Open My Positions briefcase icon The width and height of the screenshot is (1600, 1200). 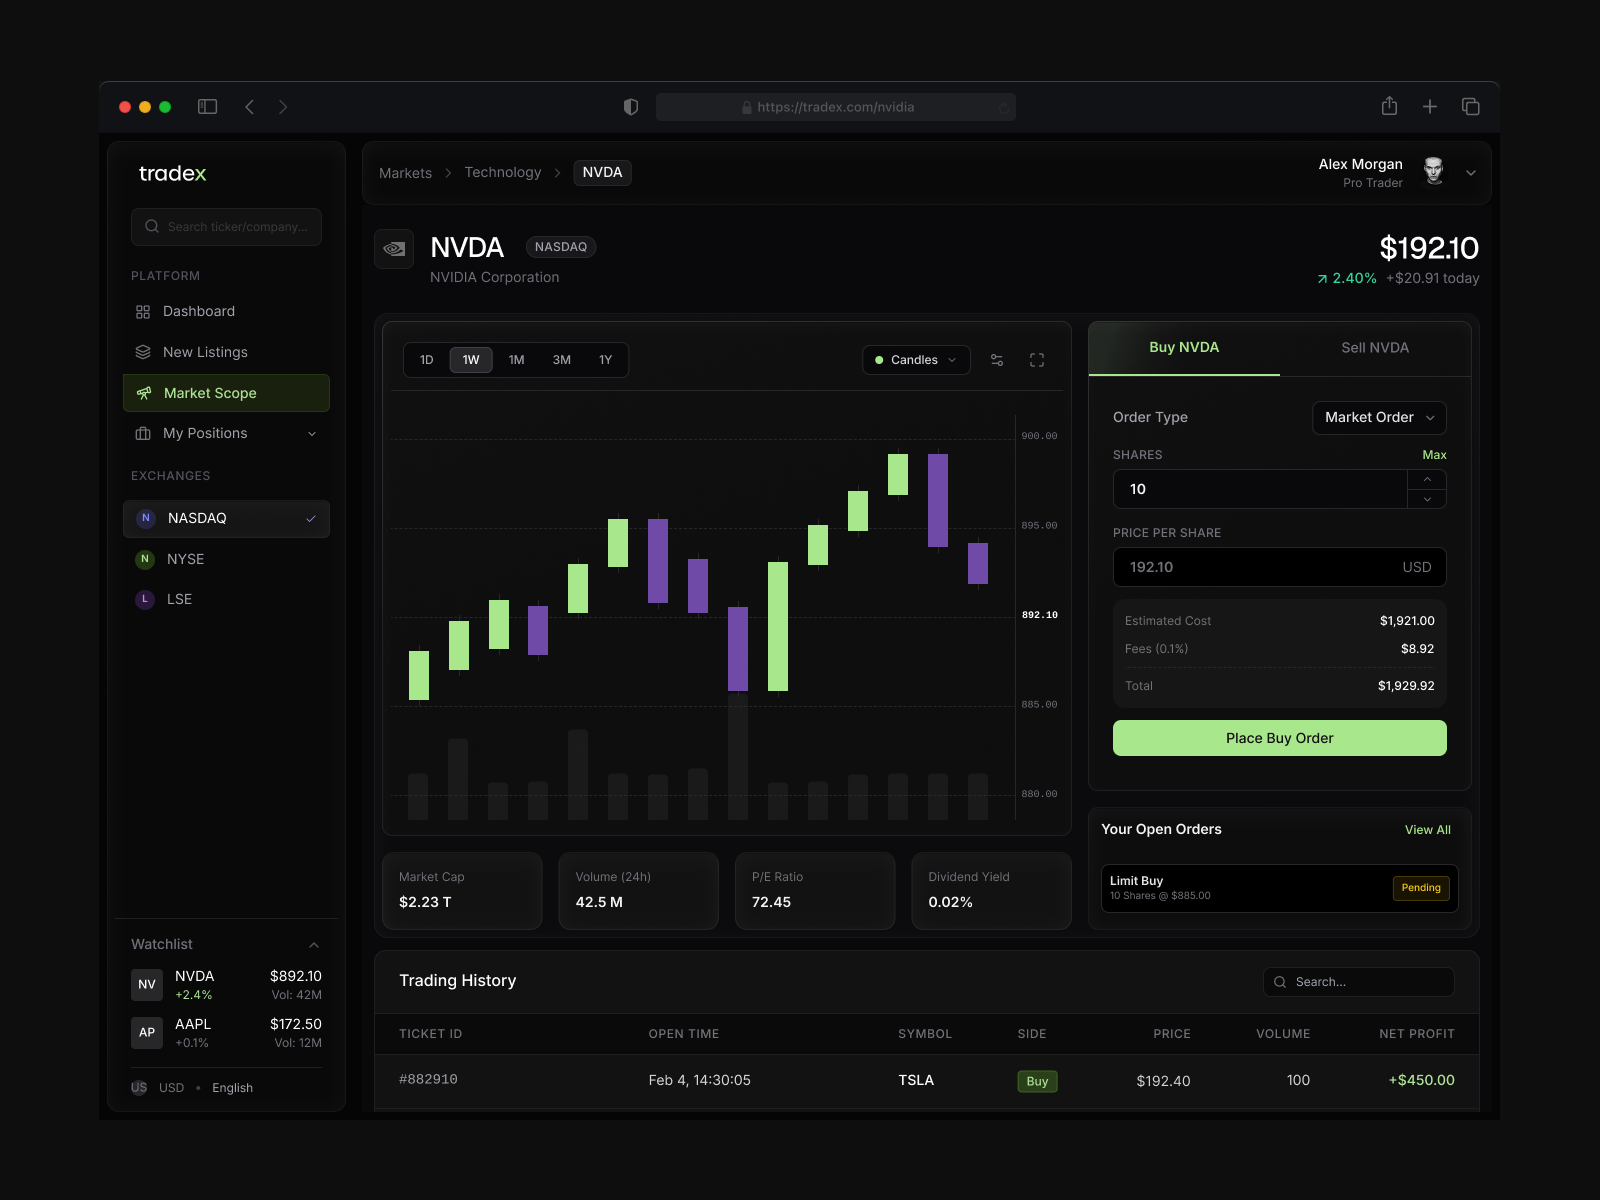pos(143,433)
